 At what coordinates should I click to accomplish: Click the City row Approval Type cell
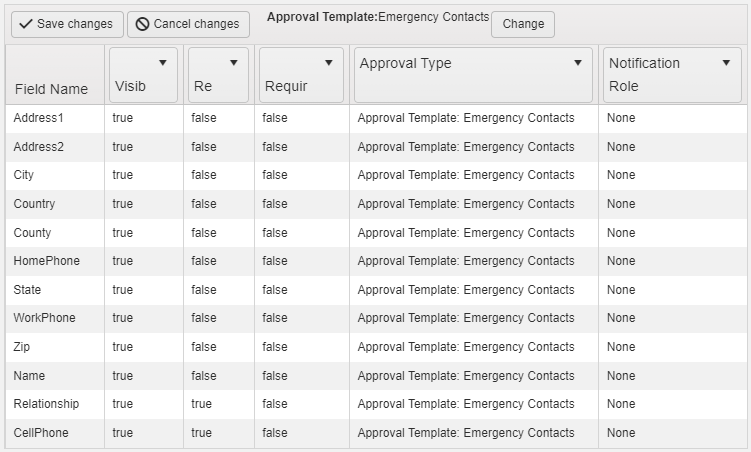pyautogui.click(x=474, y=175)
